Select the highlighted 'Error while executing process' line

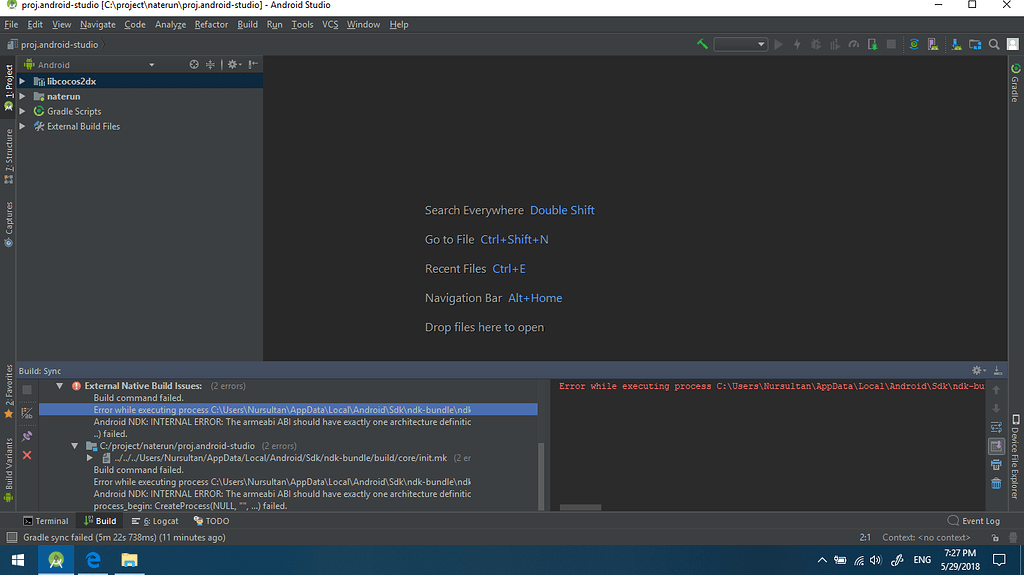282,410
